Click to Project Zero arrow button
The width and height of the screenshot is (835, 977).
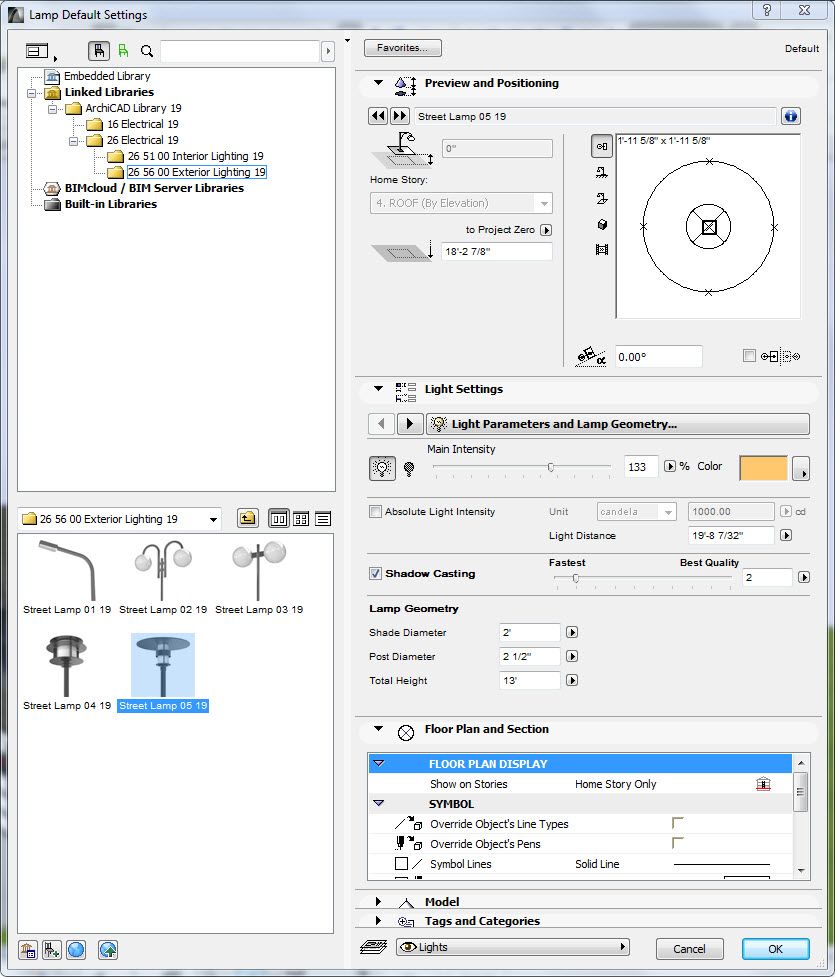tap(546, 230)
